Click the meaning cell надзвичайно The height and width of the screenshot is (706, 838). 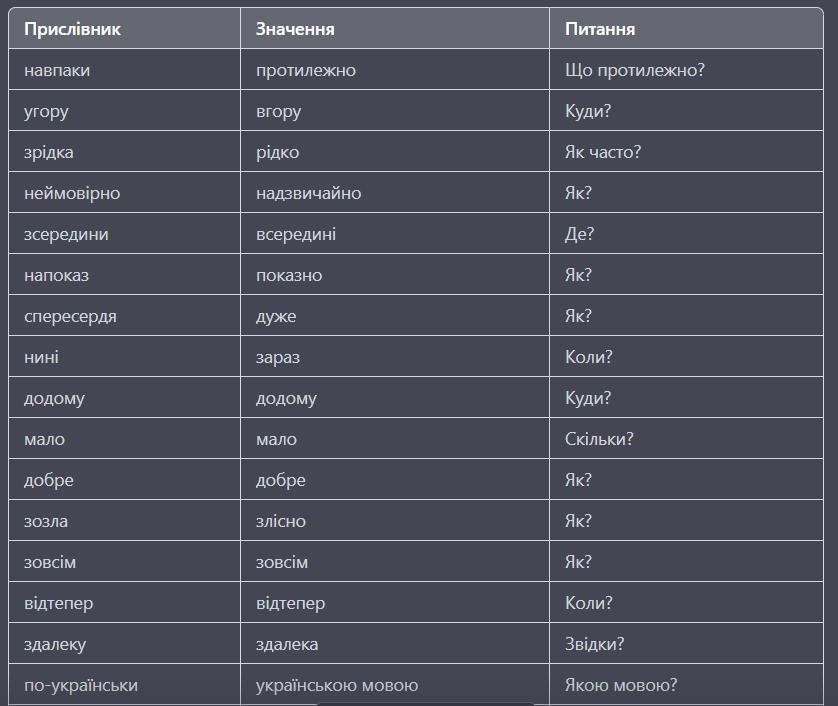pyautogui.click(x=308, y=193)
